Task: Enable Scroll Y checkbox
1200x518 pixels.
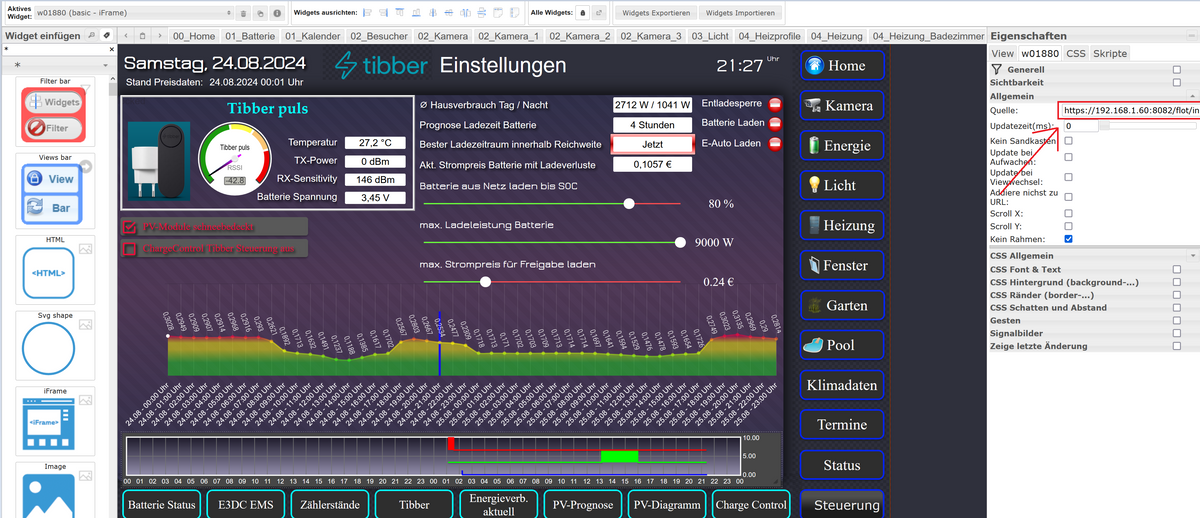Action: point(1069,226)
